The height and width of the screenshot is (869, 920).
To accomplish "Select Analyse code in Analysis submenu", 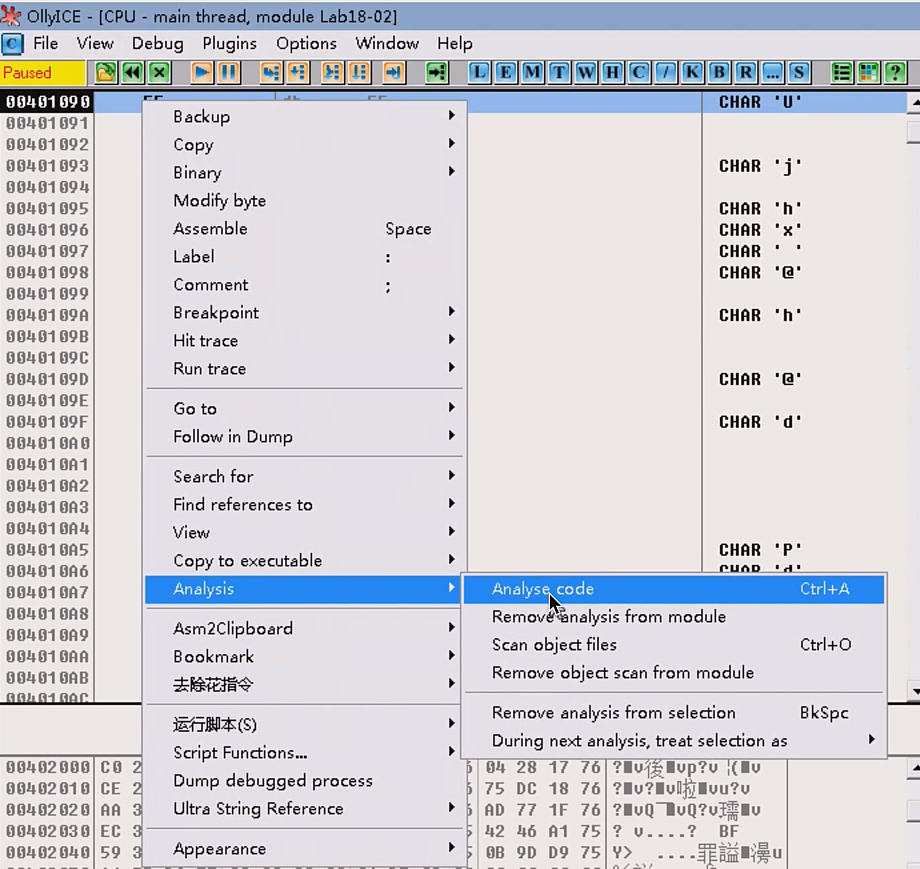I will (674, 589).
